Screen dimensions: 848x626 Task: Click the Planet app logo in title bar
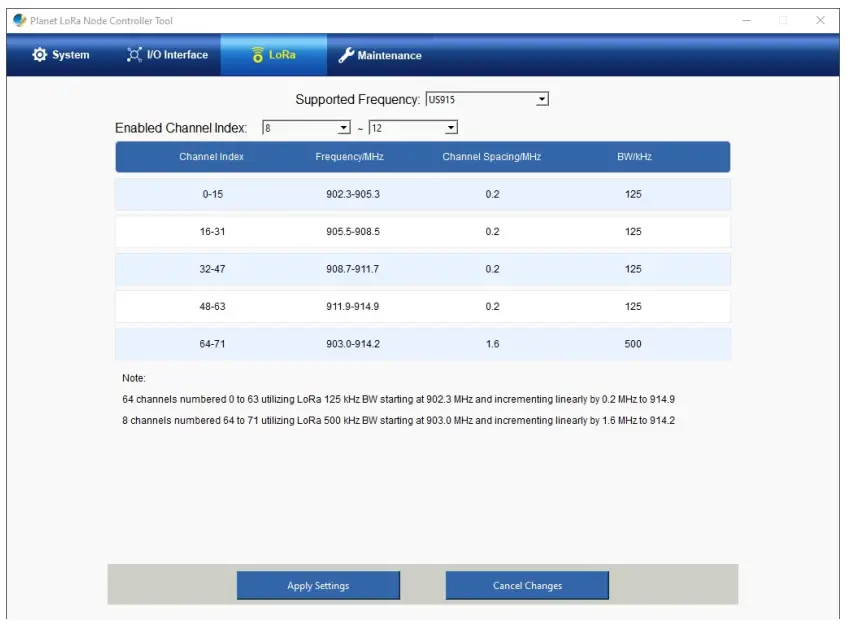19,21
